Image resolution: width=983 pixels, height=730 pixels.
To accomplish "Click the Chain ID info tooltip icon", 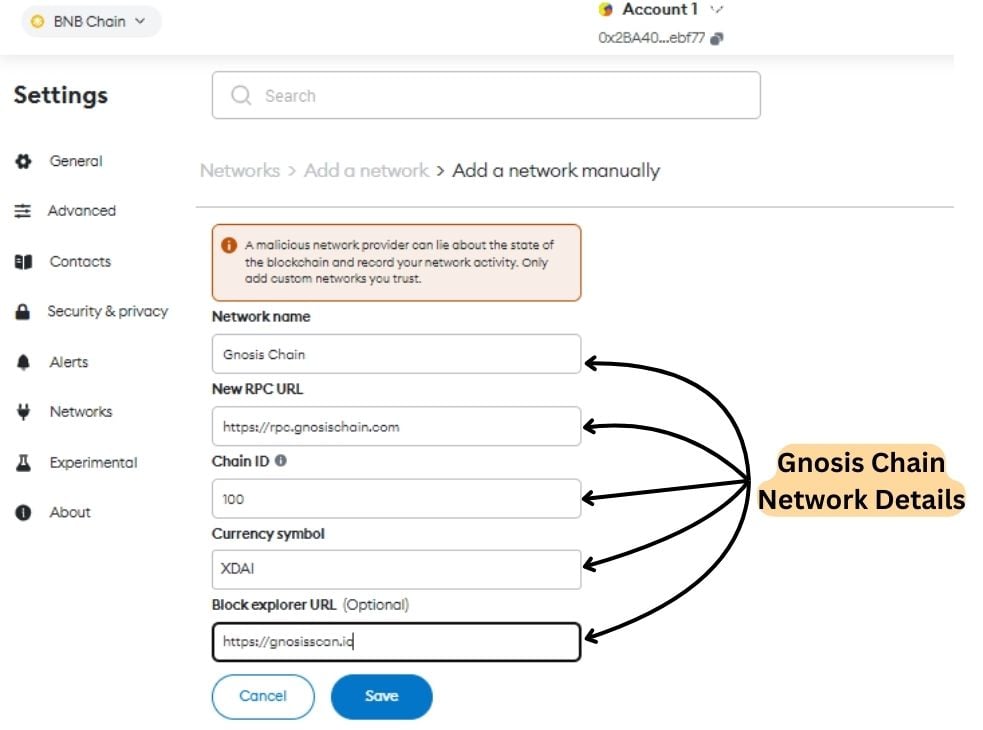I will [281, 460].
